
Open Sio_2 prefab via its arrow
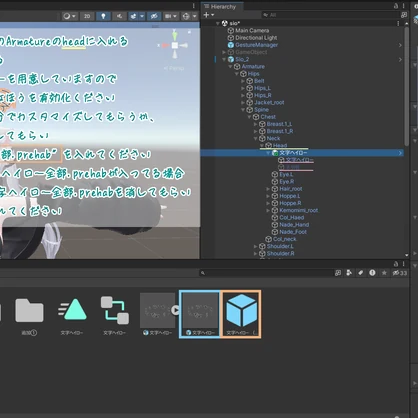click(400, 59)
